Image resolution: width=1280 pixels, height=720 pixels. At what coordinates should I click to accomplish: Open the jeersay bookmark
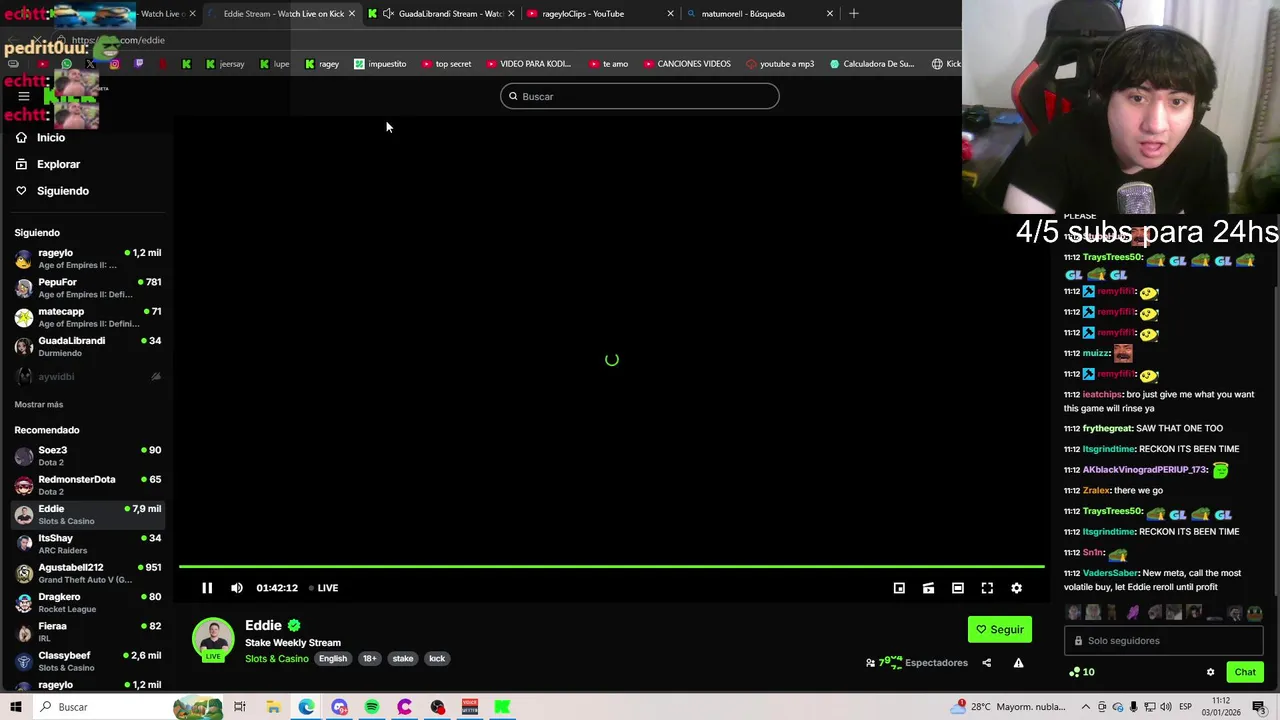(224, 64)
